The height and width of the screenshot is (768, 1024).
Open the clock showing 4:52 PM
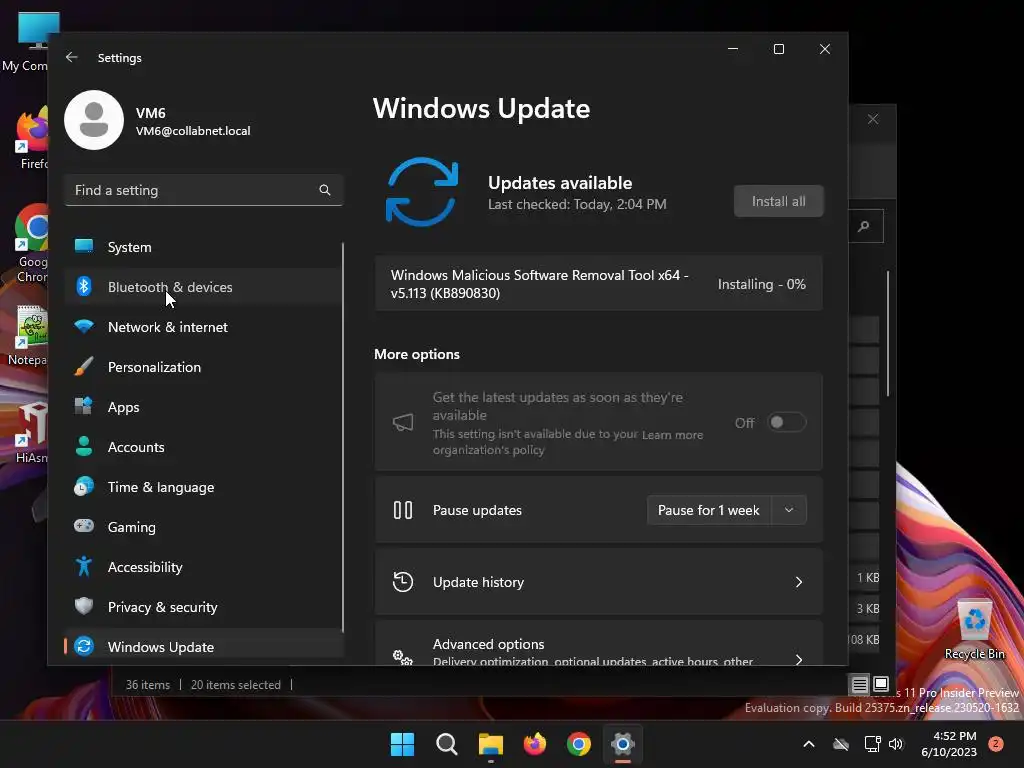pyautogui.click(x=949, y=744)
